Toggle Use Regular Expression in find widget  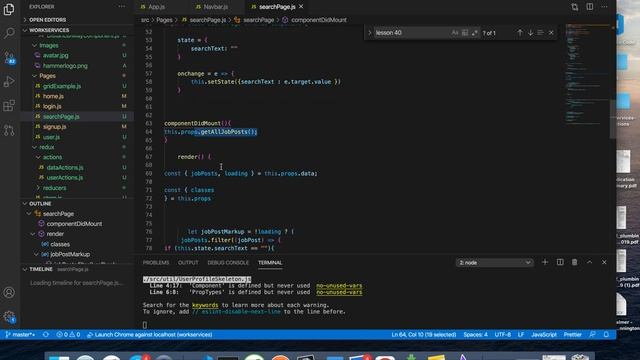point(475,33)
